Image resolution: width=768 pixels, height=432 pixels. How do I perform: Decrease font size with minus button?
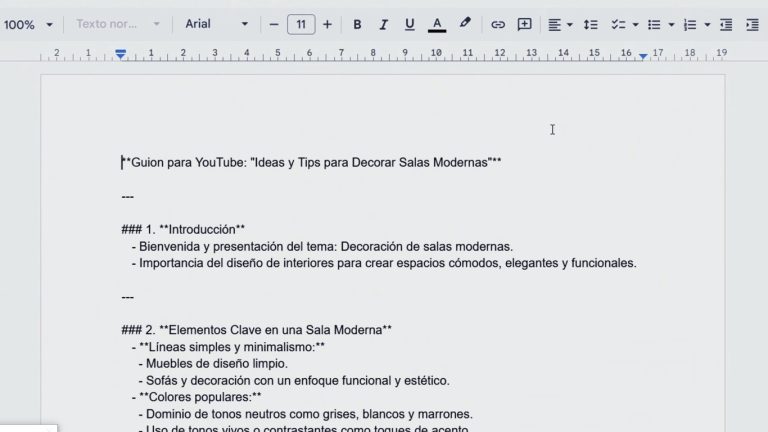274,24
